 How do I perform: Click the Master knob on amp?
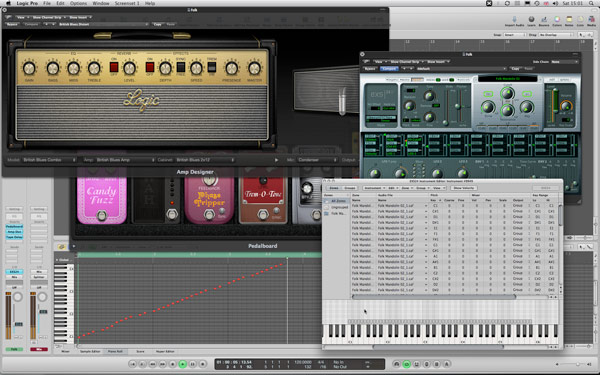(x=254, y=69)
